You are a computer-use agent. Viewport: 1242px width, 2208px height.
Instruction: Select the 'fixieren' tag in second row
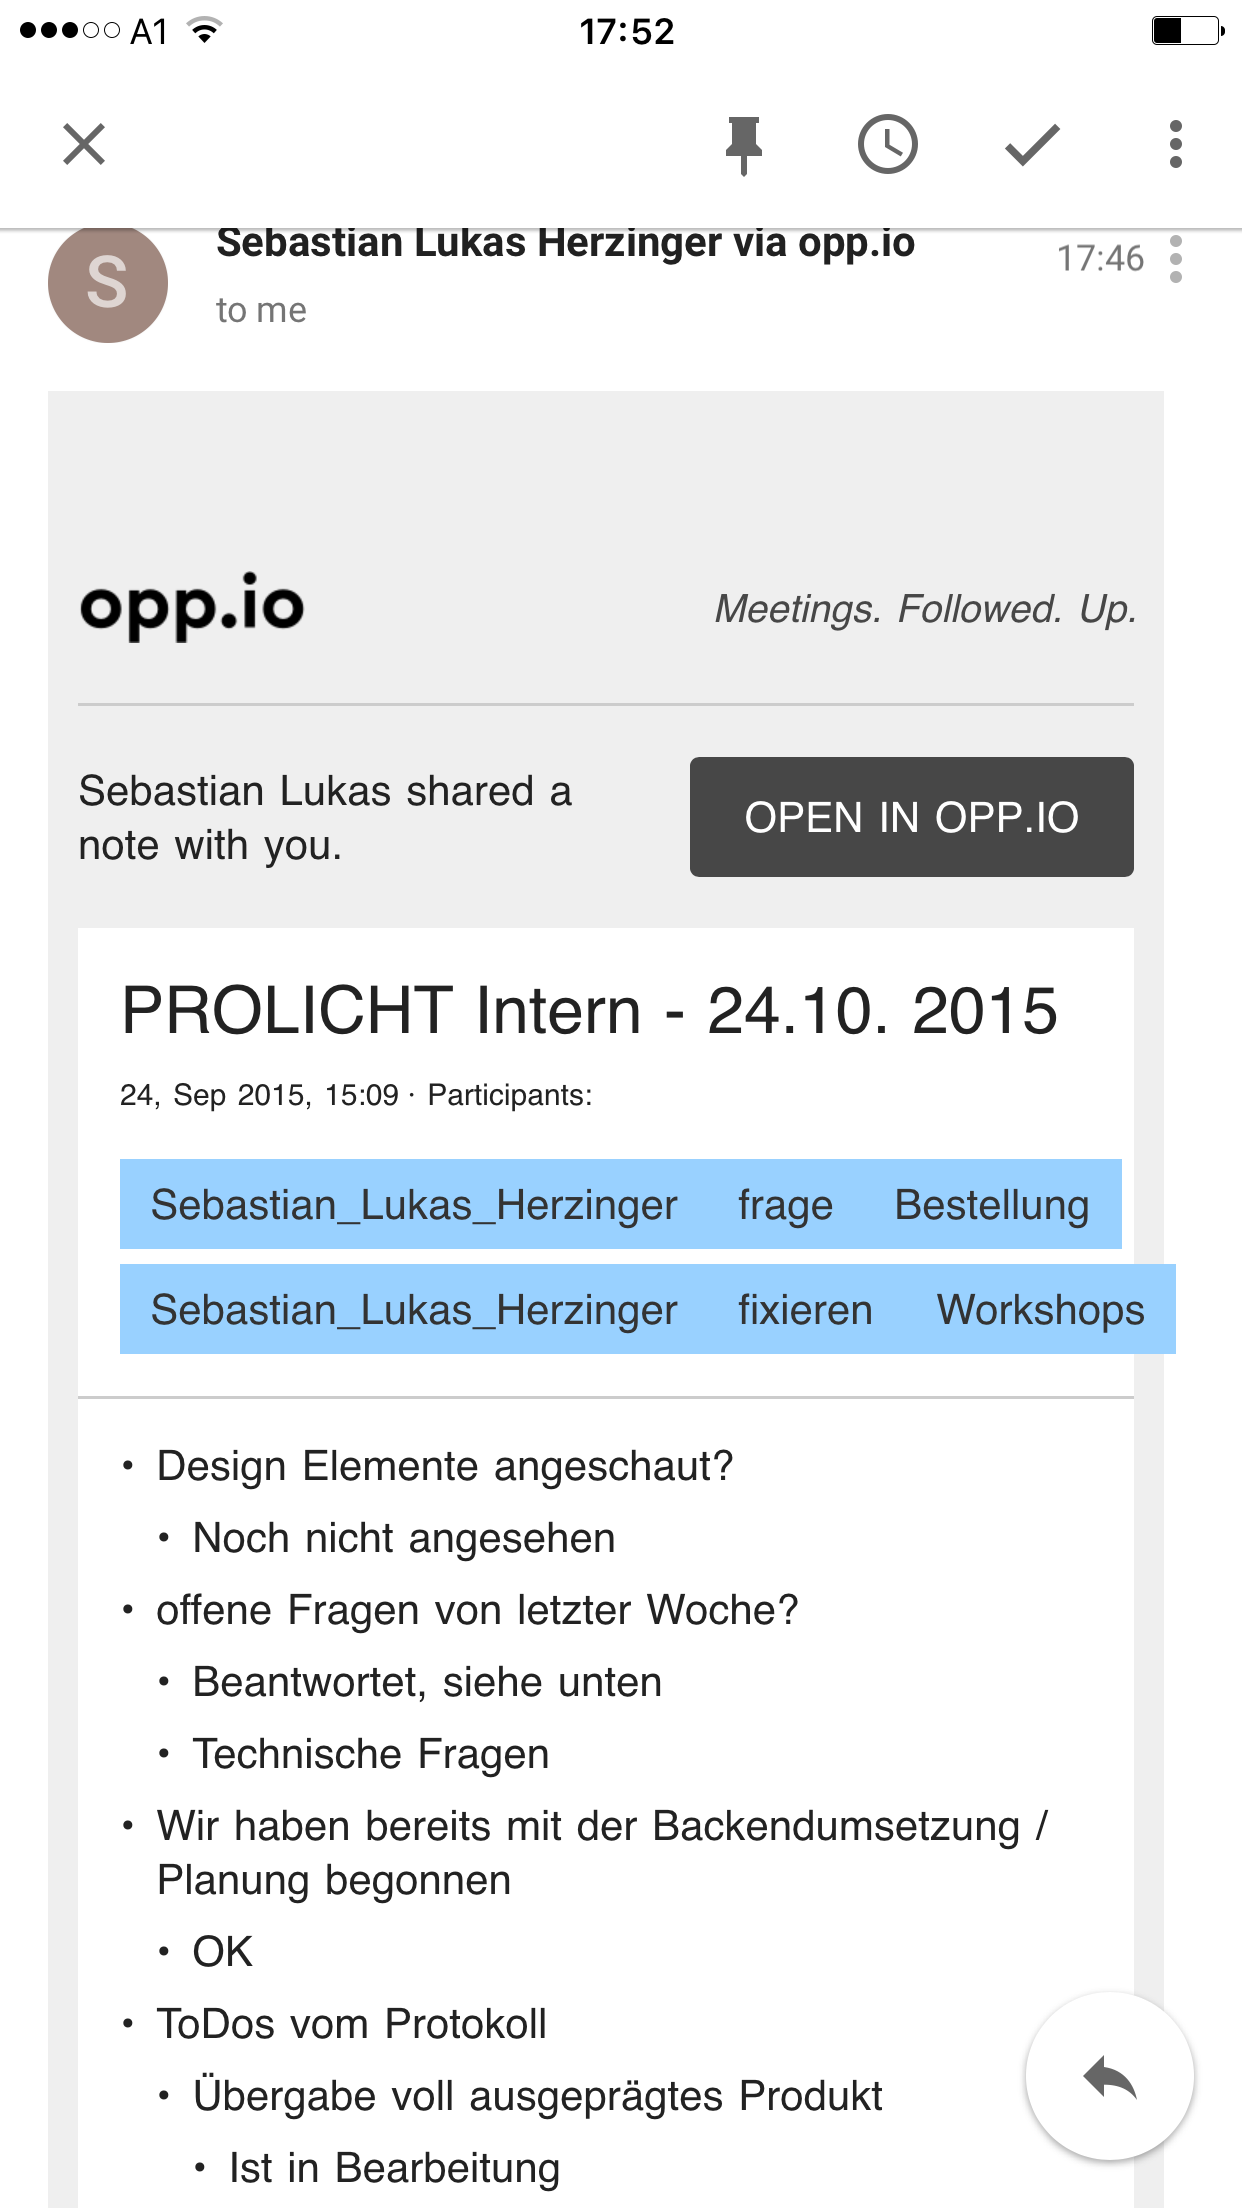[805, 1310]
